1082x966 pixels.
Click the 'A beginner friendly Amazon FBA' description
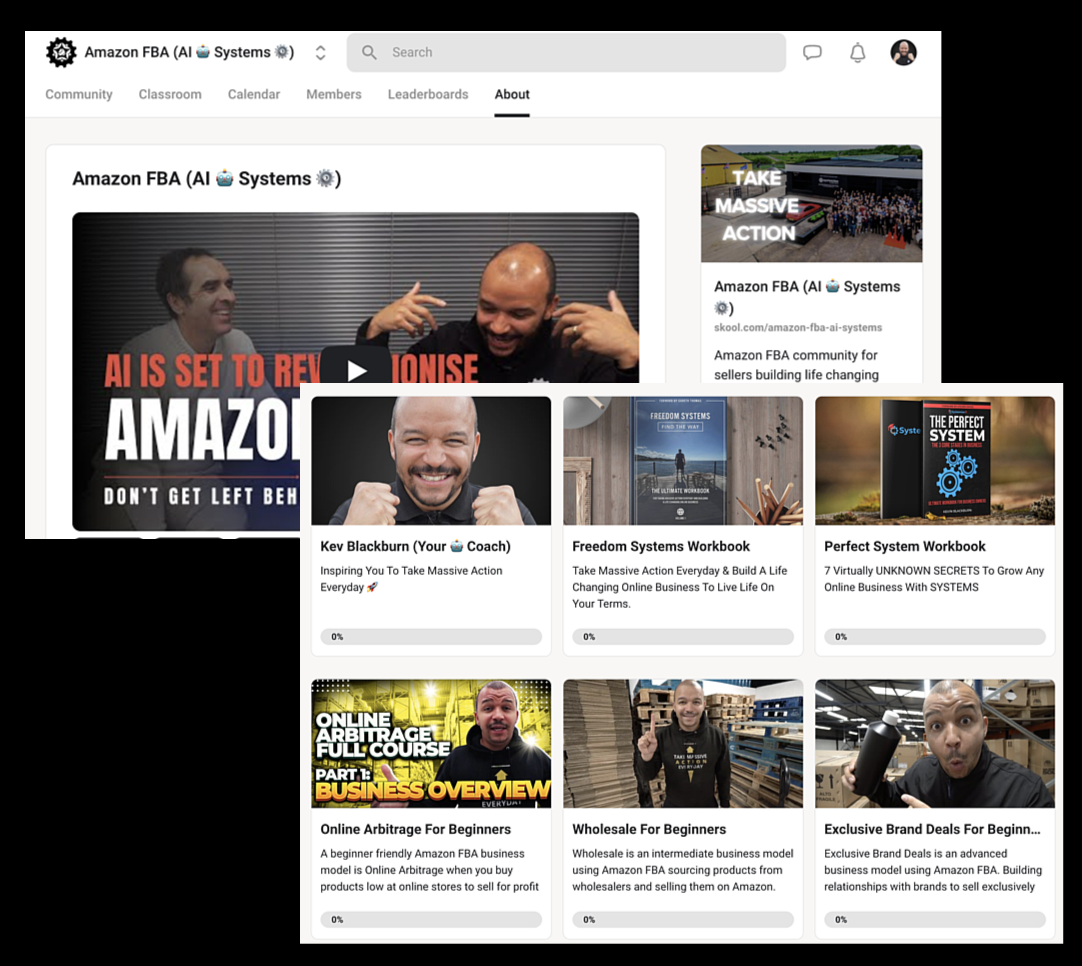point(429,870)
